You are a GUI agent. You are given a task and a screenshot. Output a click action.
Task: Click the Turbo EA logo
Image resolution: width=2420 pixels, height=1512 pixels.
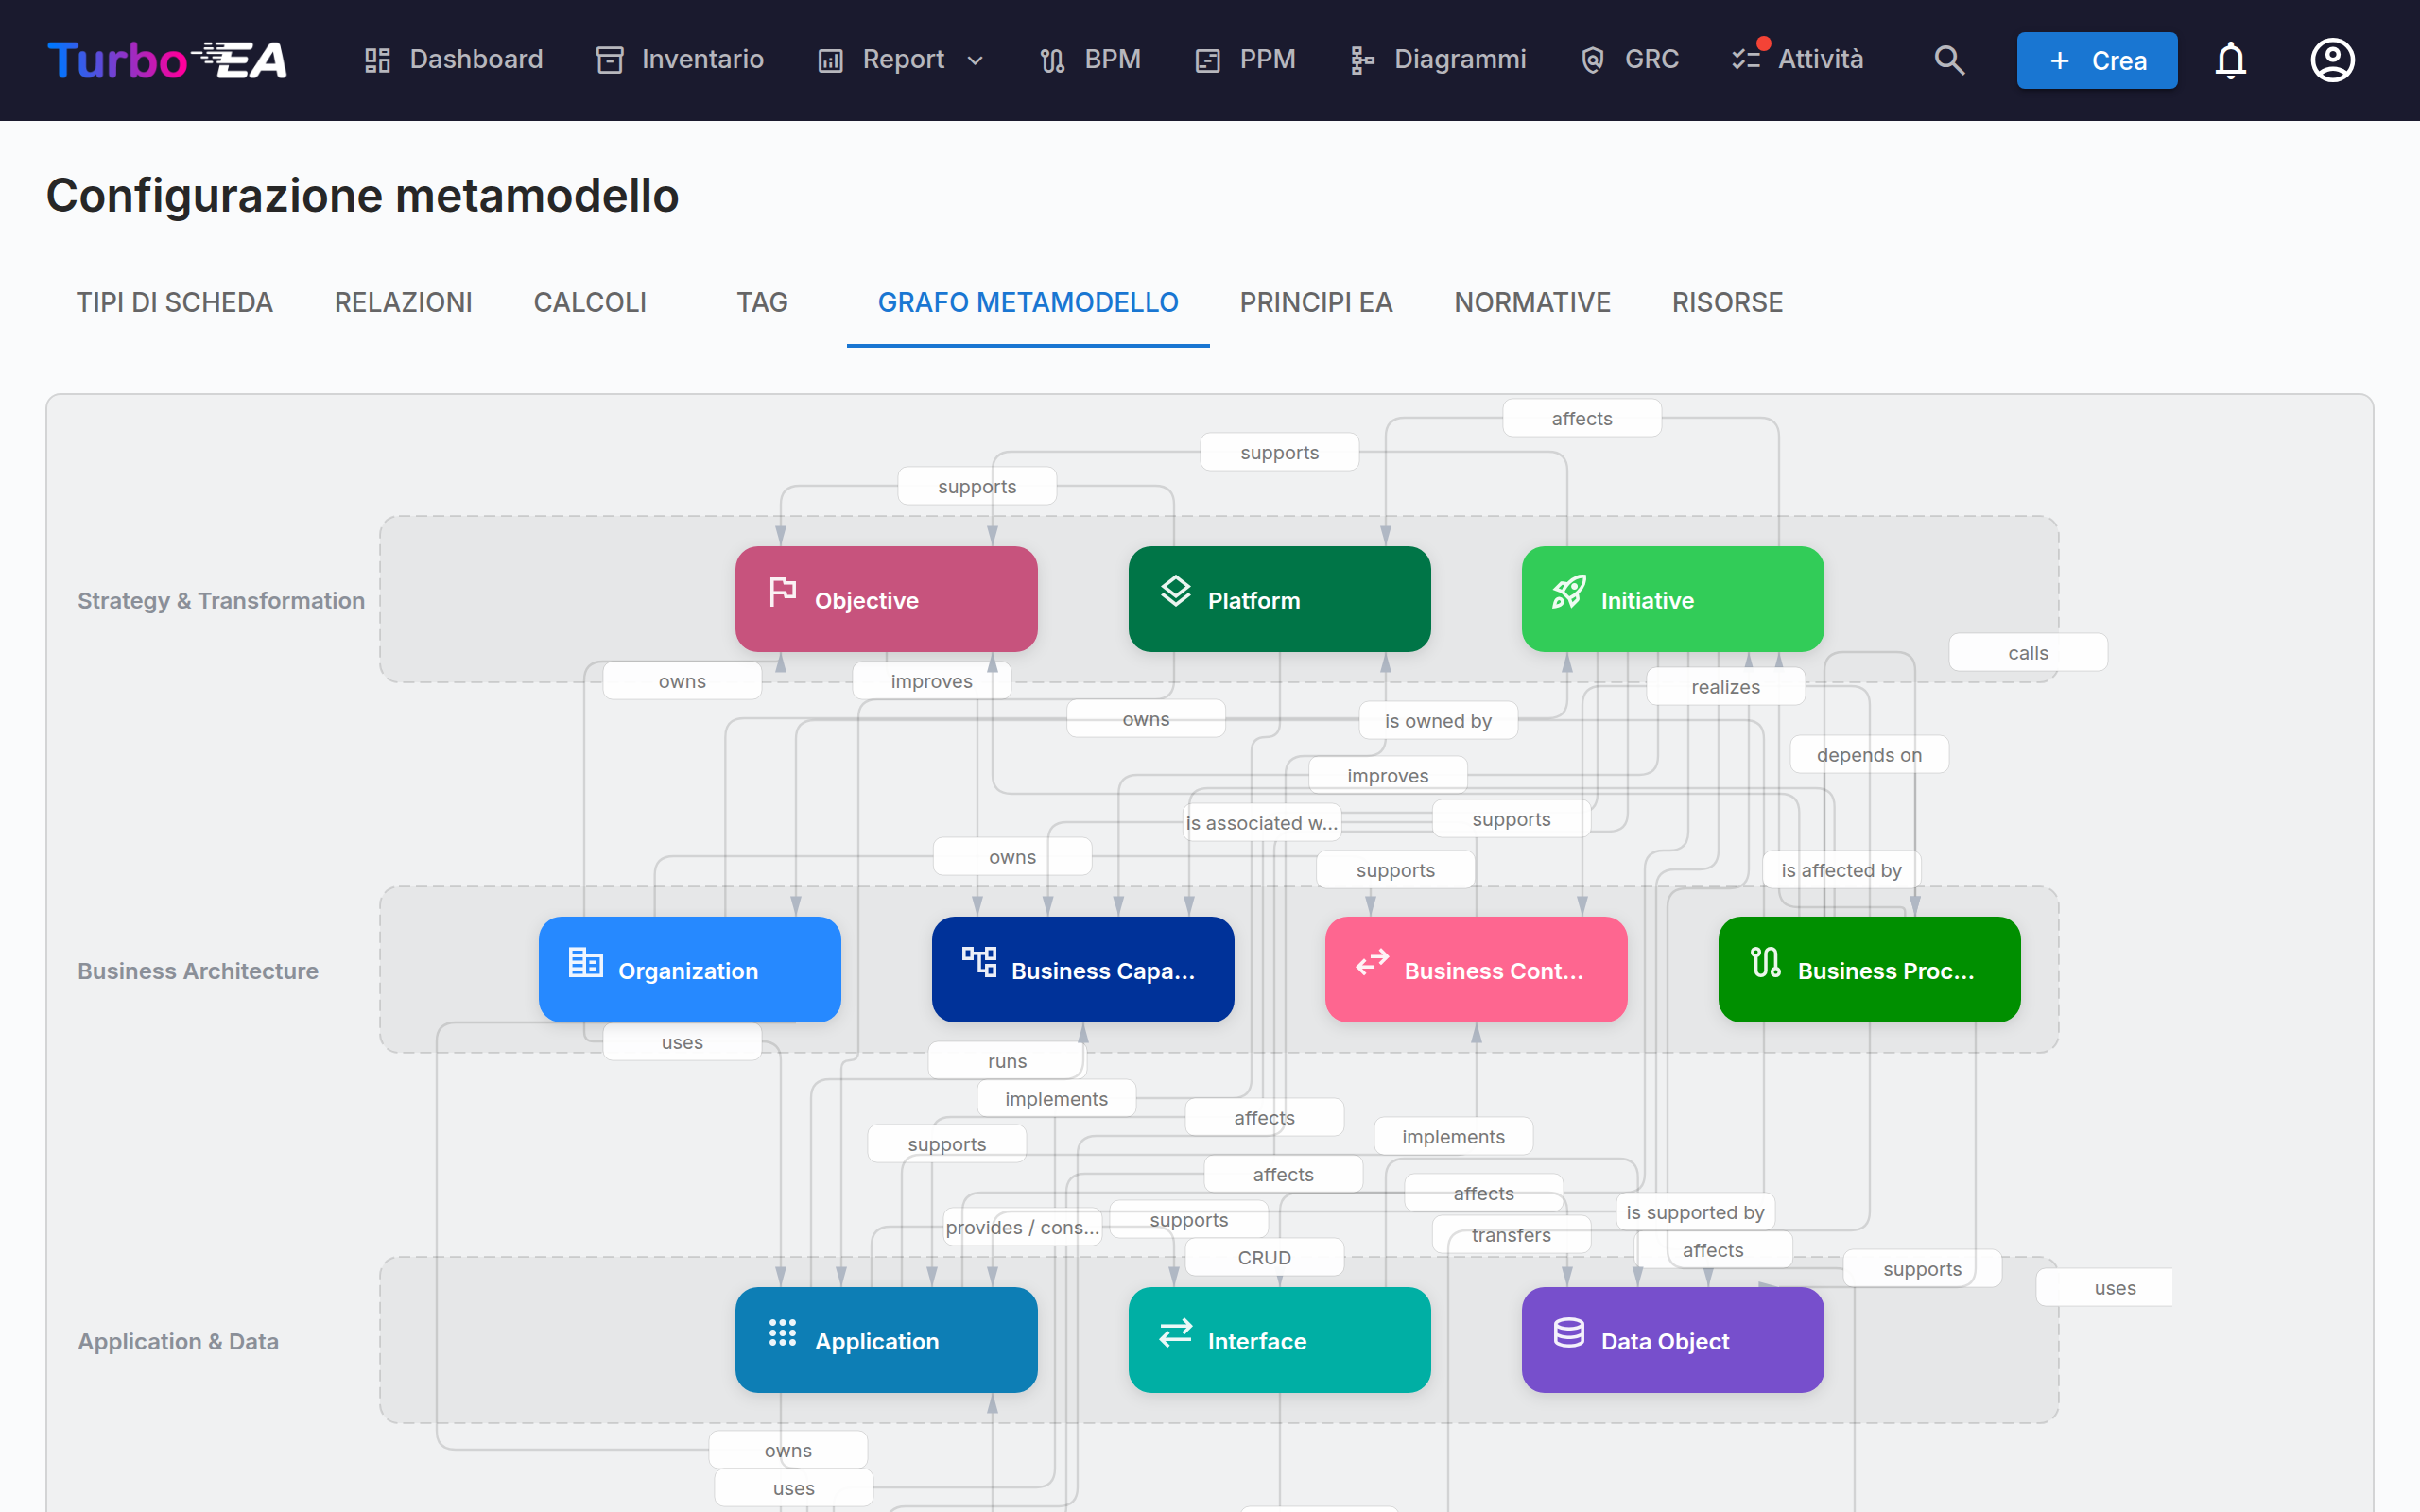tap(167, 60)
